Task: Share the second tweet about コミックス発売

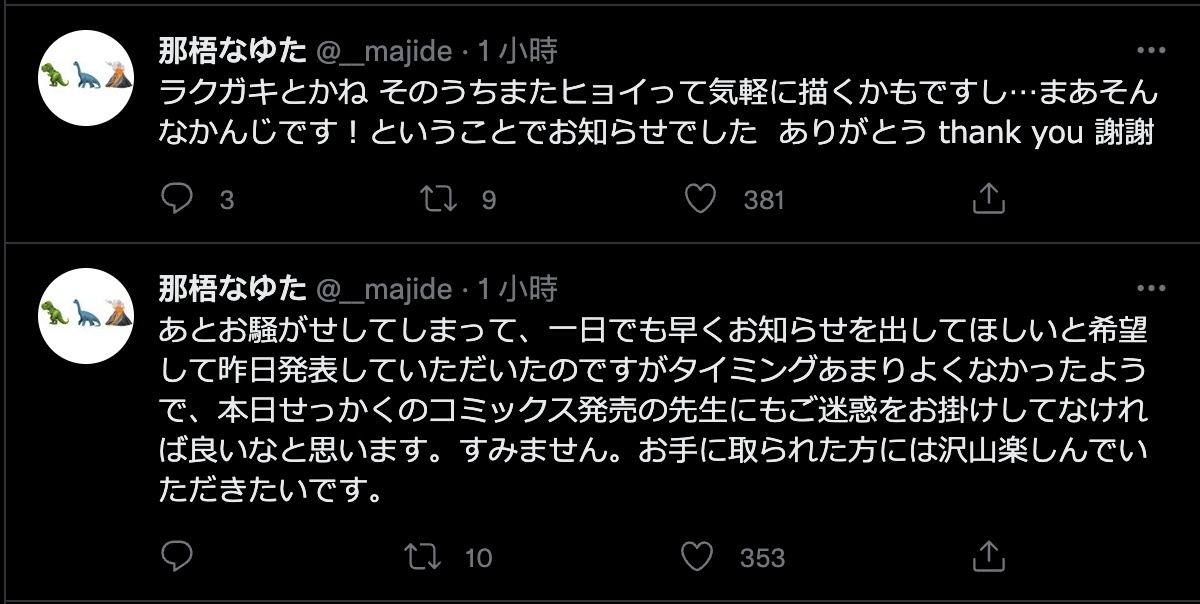Action: (988, 556)
